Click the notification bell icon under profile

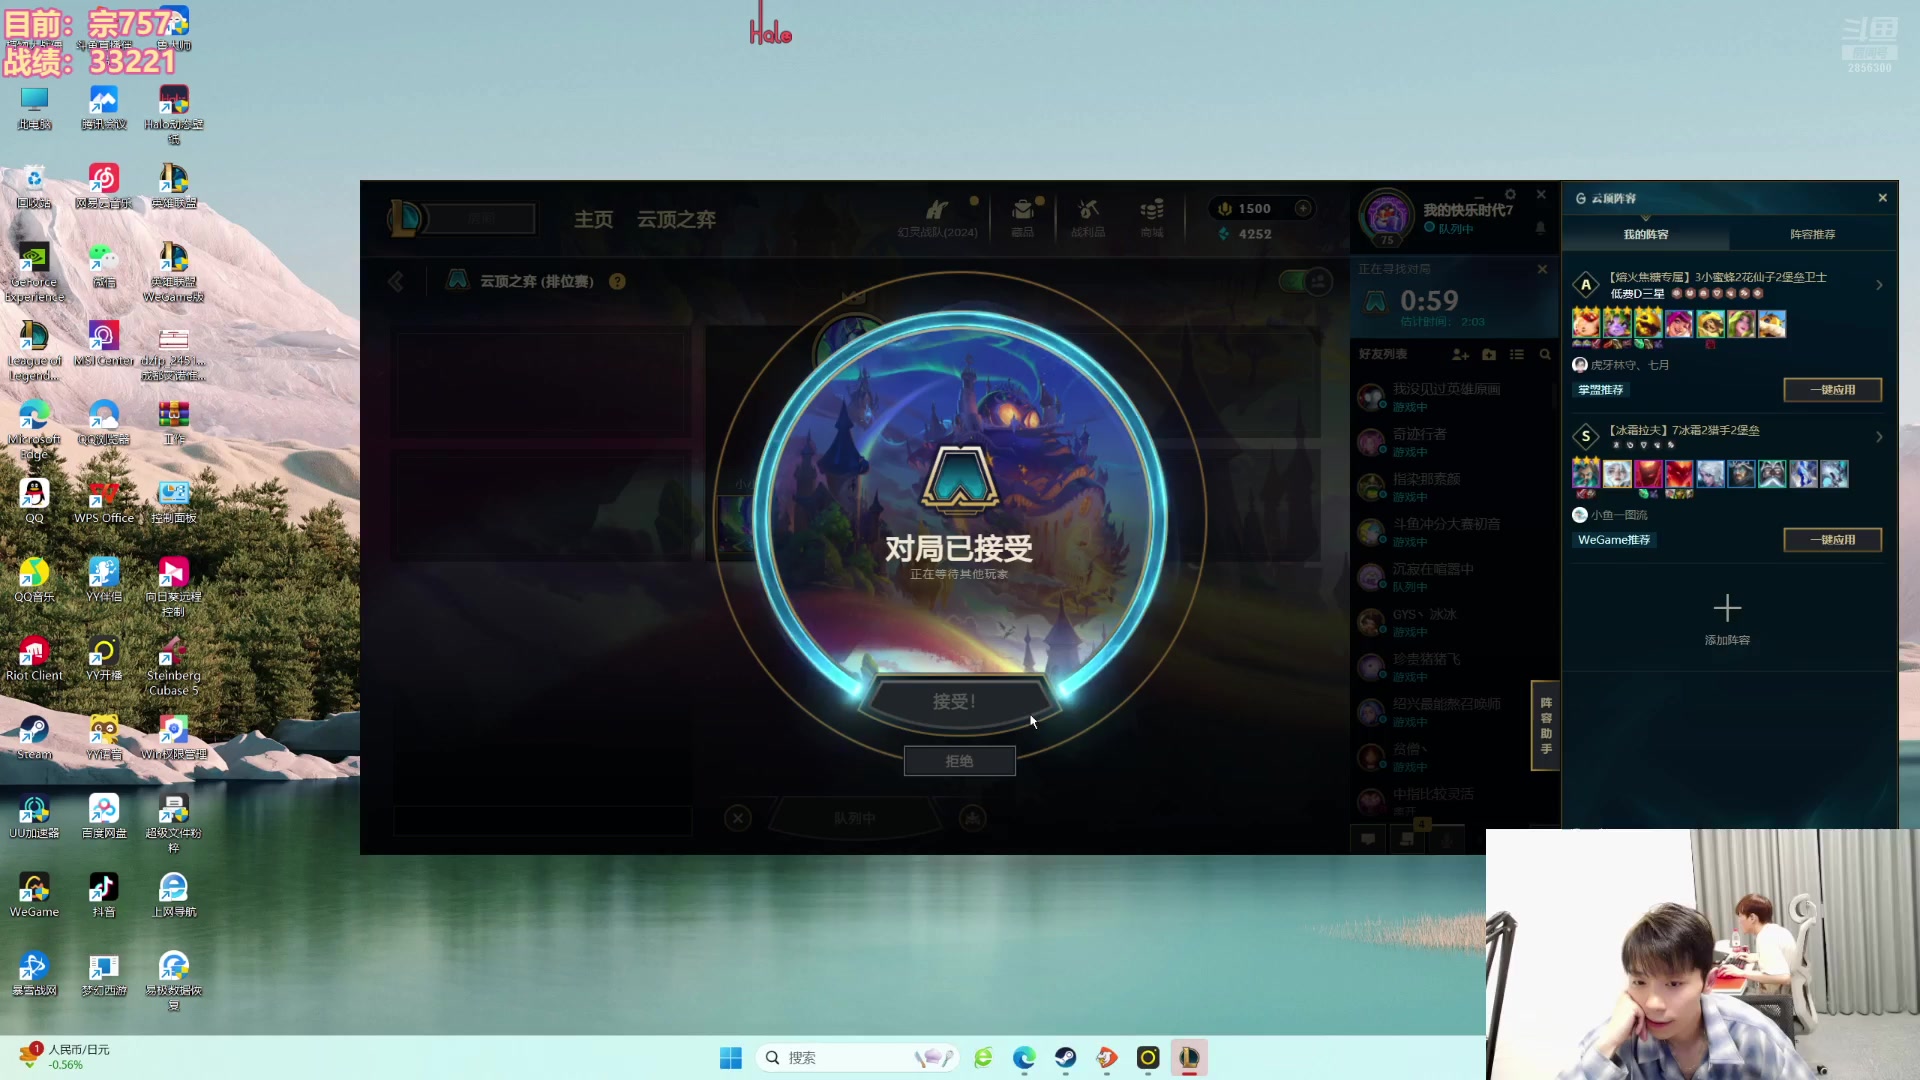tap(1540, 228)
